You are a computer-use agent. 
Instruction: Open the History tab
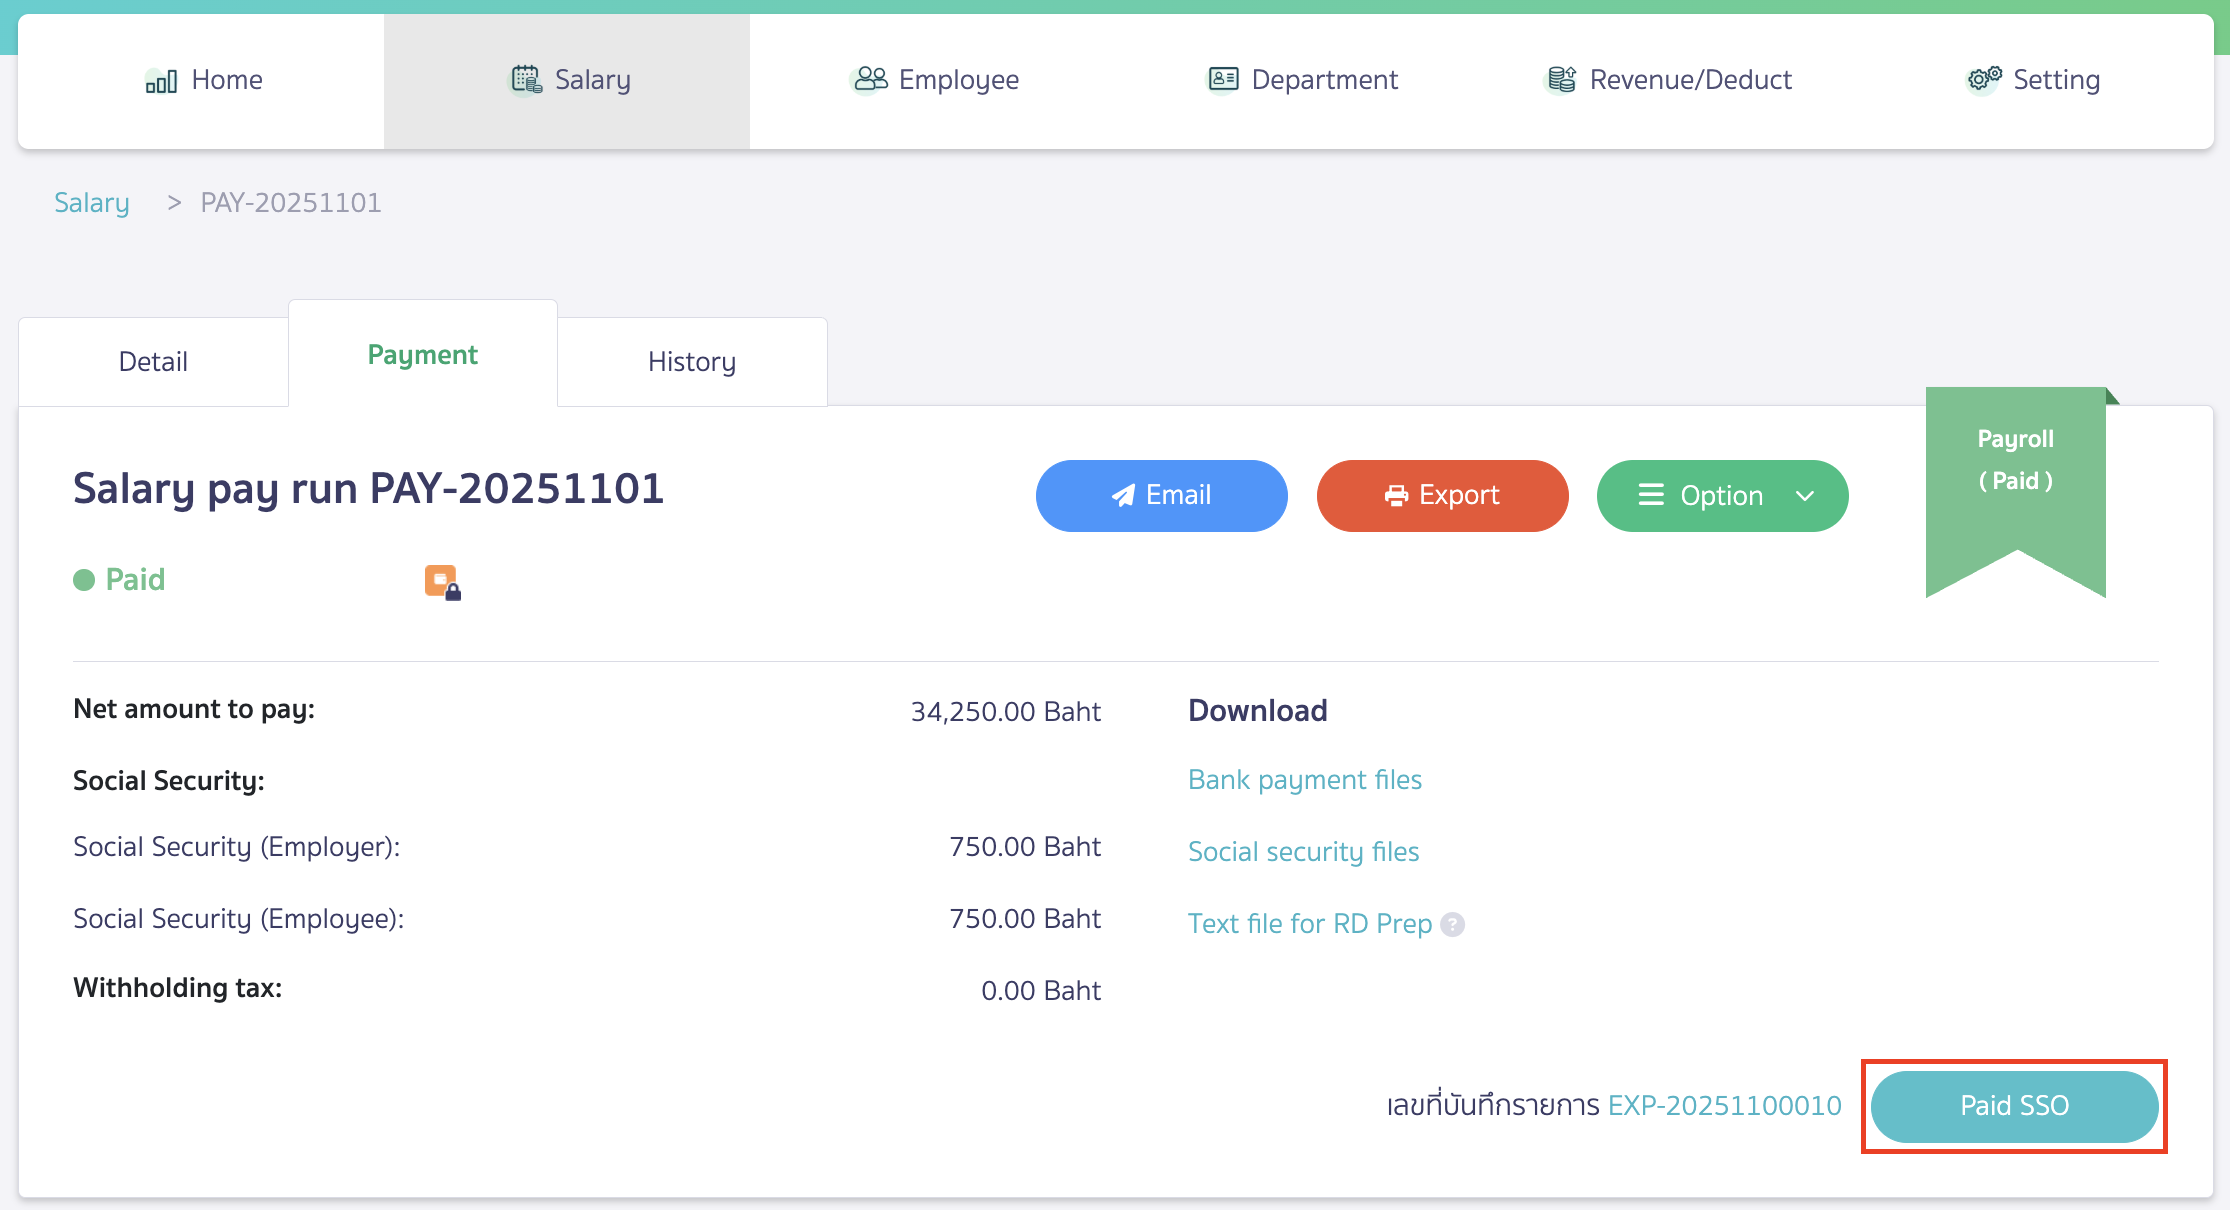click(691, 361)
